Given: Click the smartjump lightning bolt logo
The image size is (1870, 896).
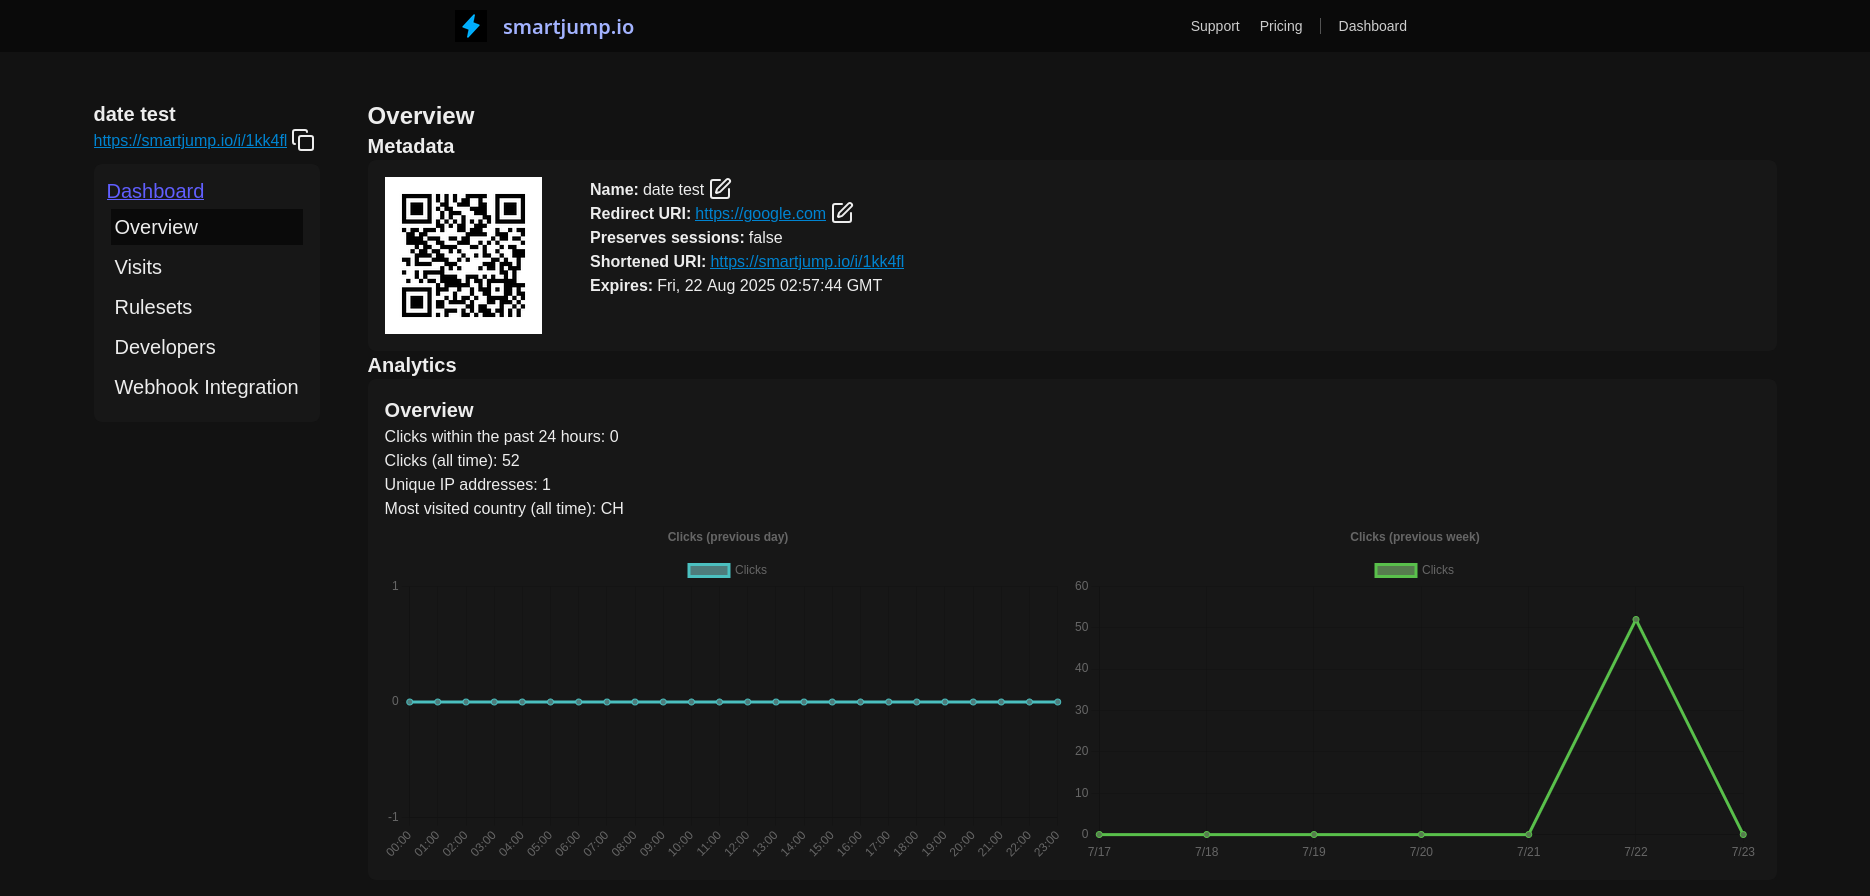Looking at the screenshot, I should coord(471,26).
